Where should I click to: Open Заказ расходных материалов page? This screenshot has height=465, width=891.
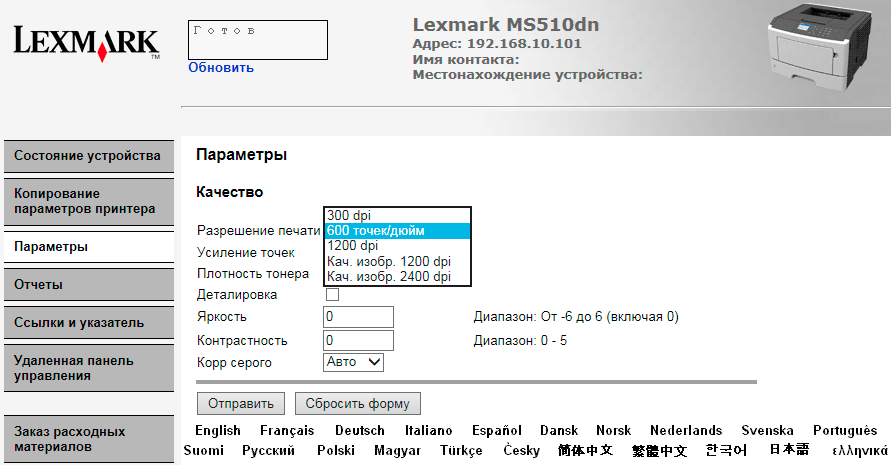coord(89,439)
